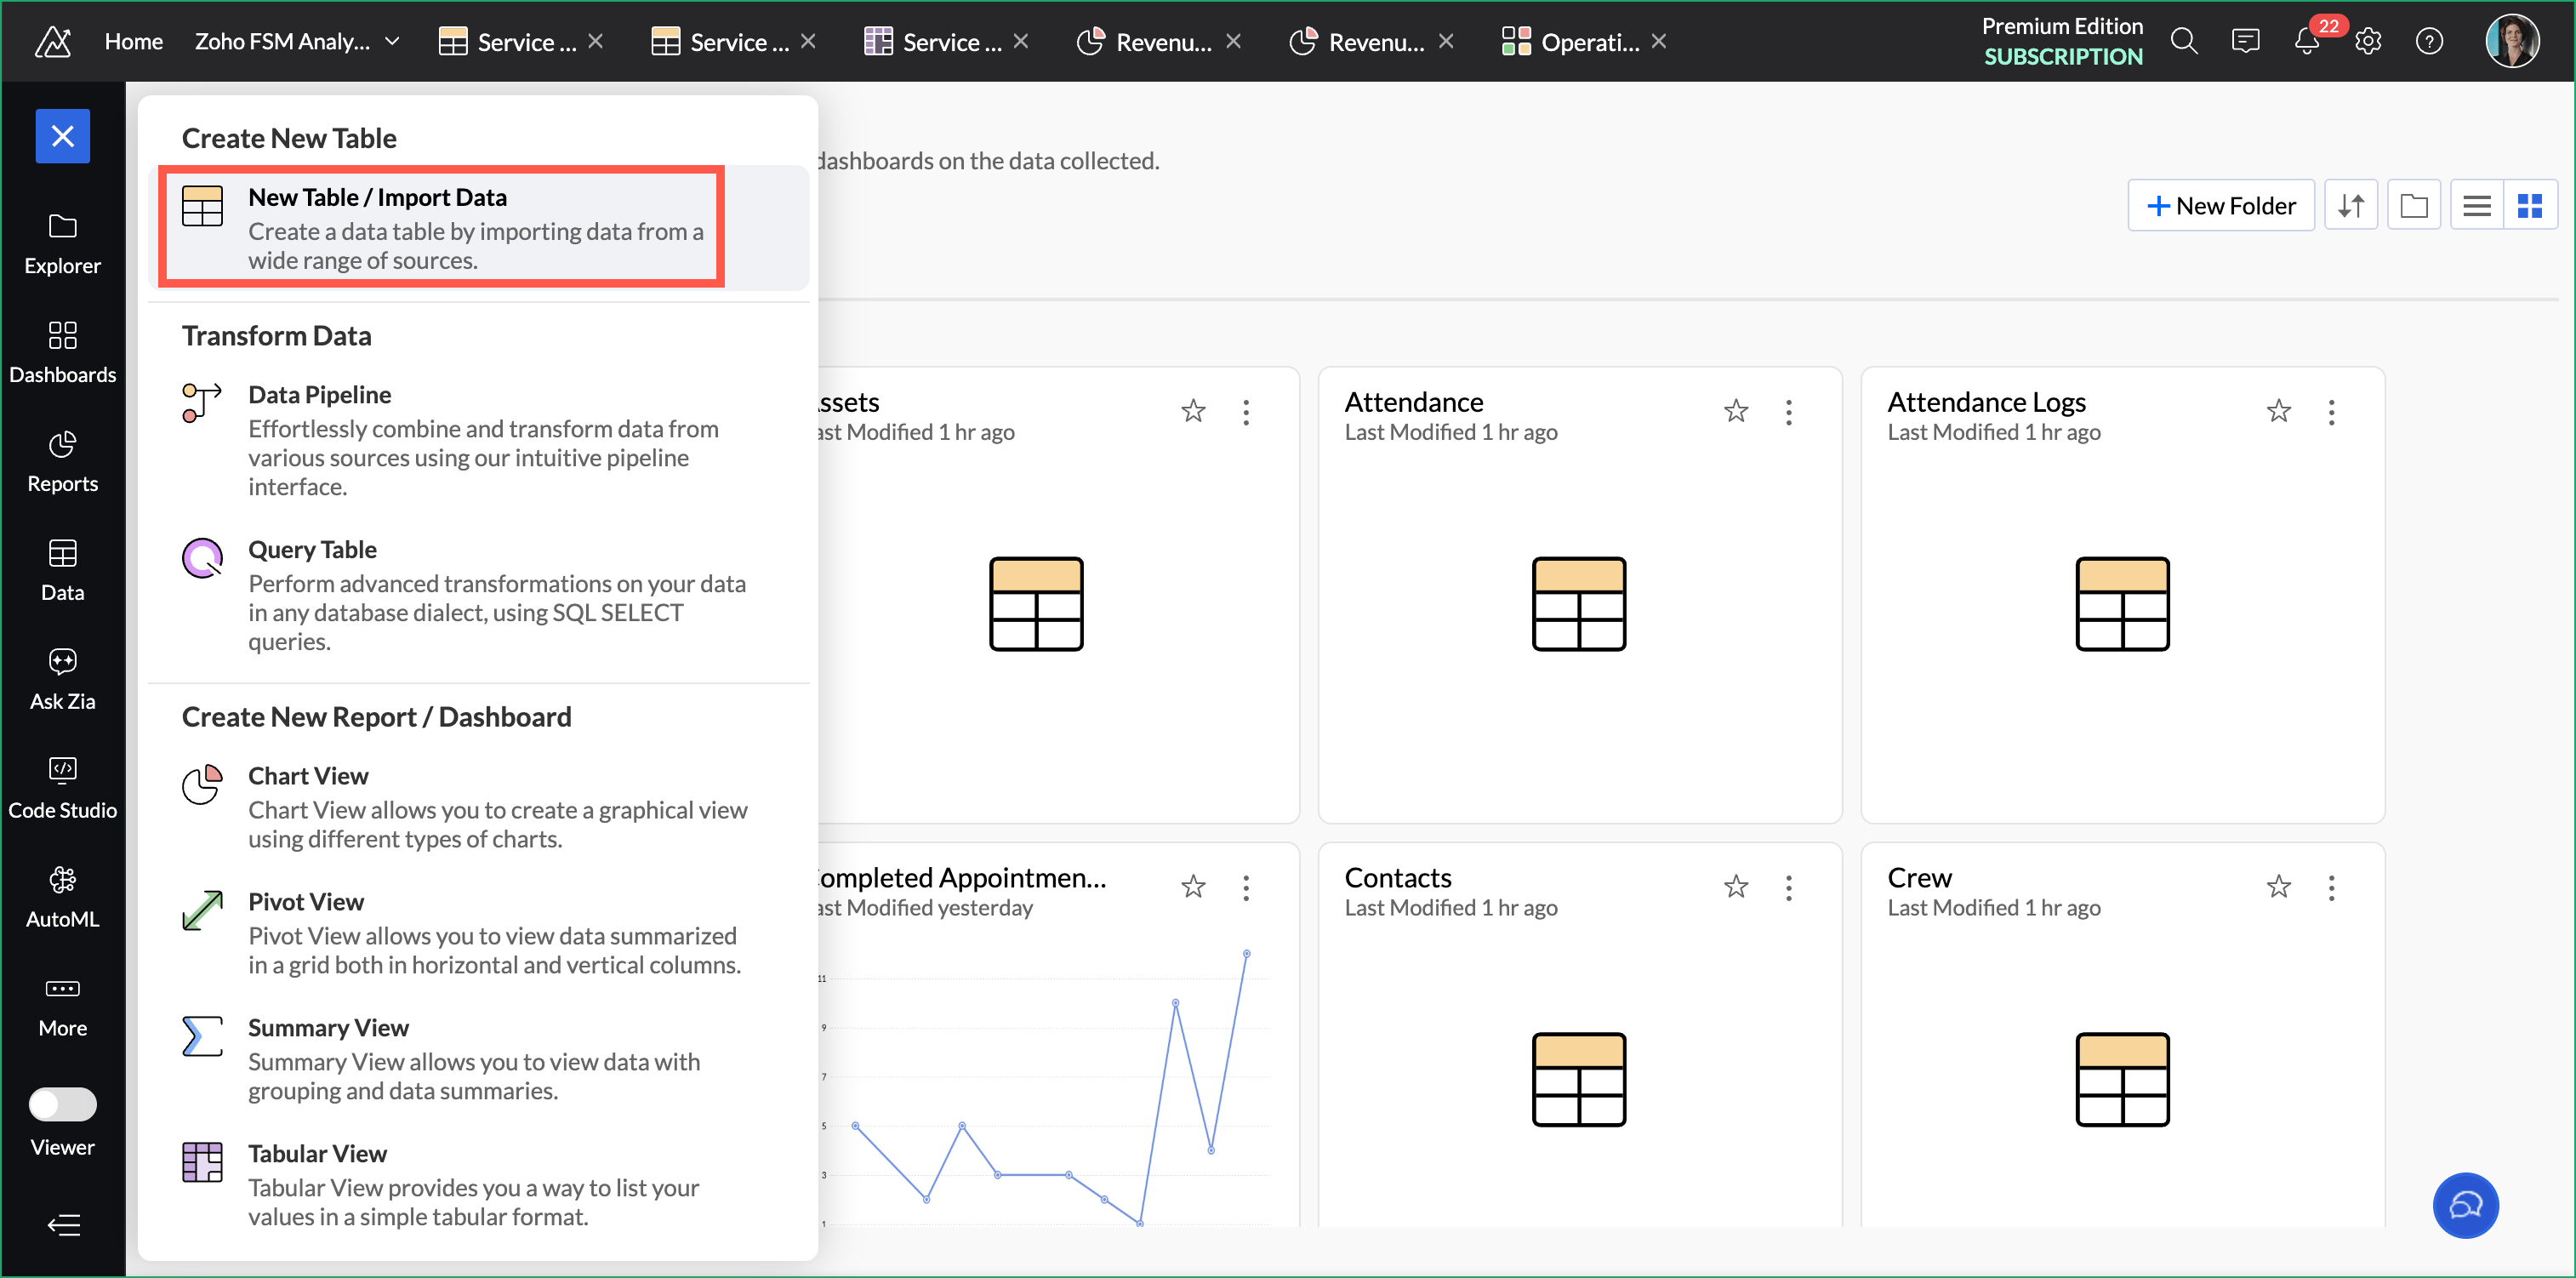Image resolution: width=2576 pixels, height=1278 pixels.
Task: Open Code Studio from sidebar
Action: coord(62,788)
